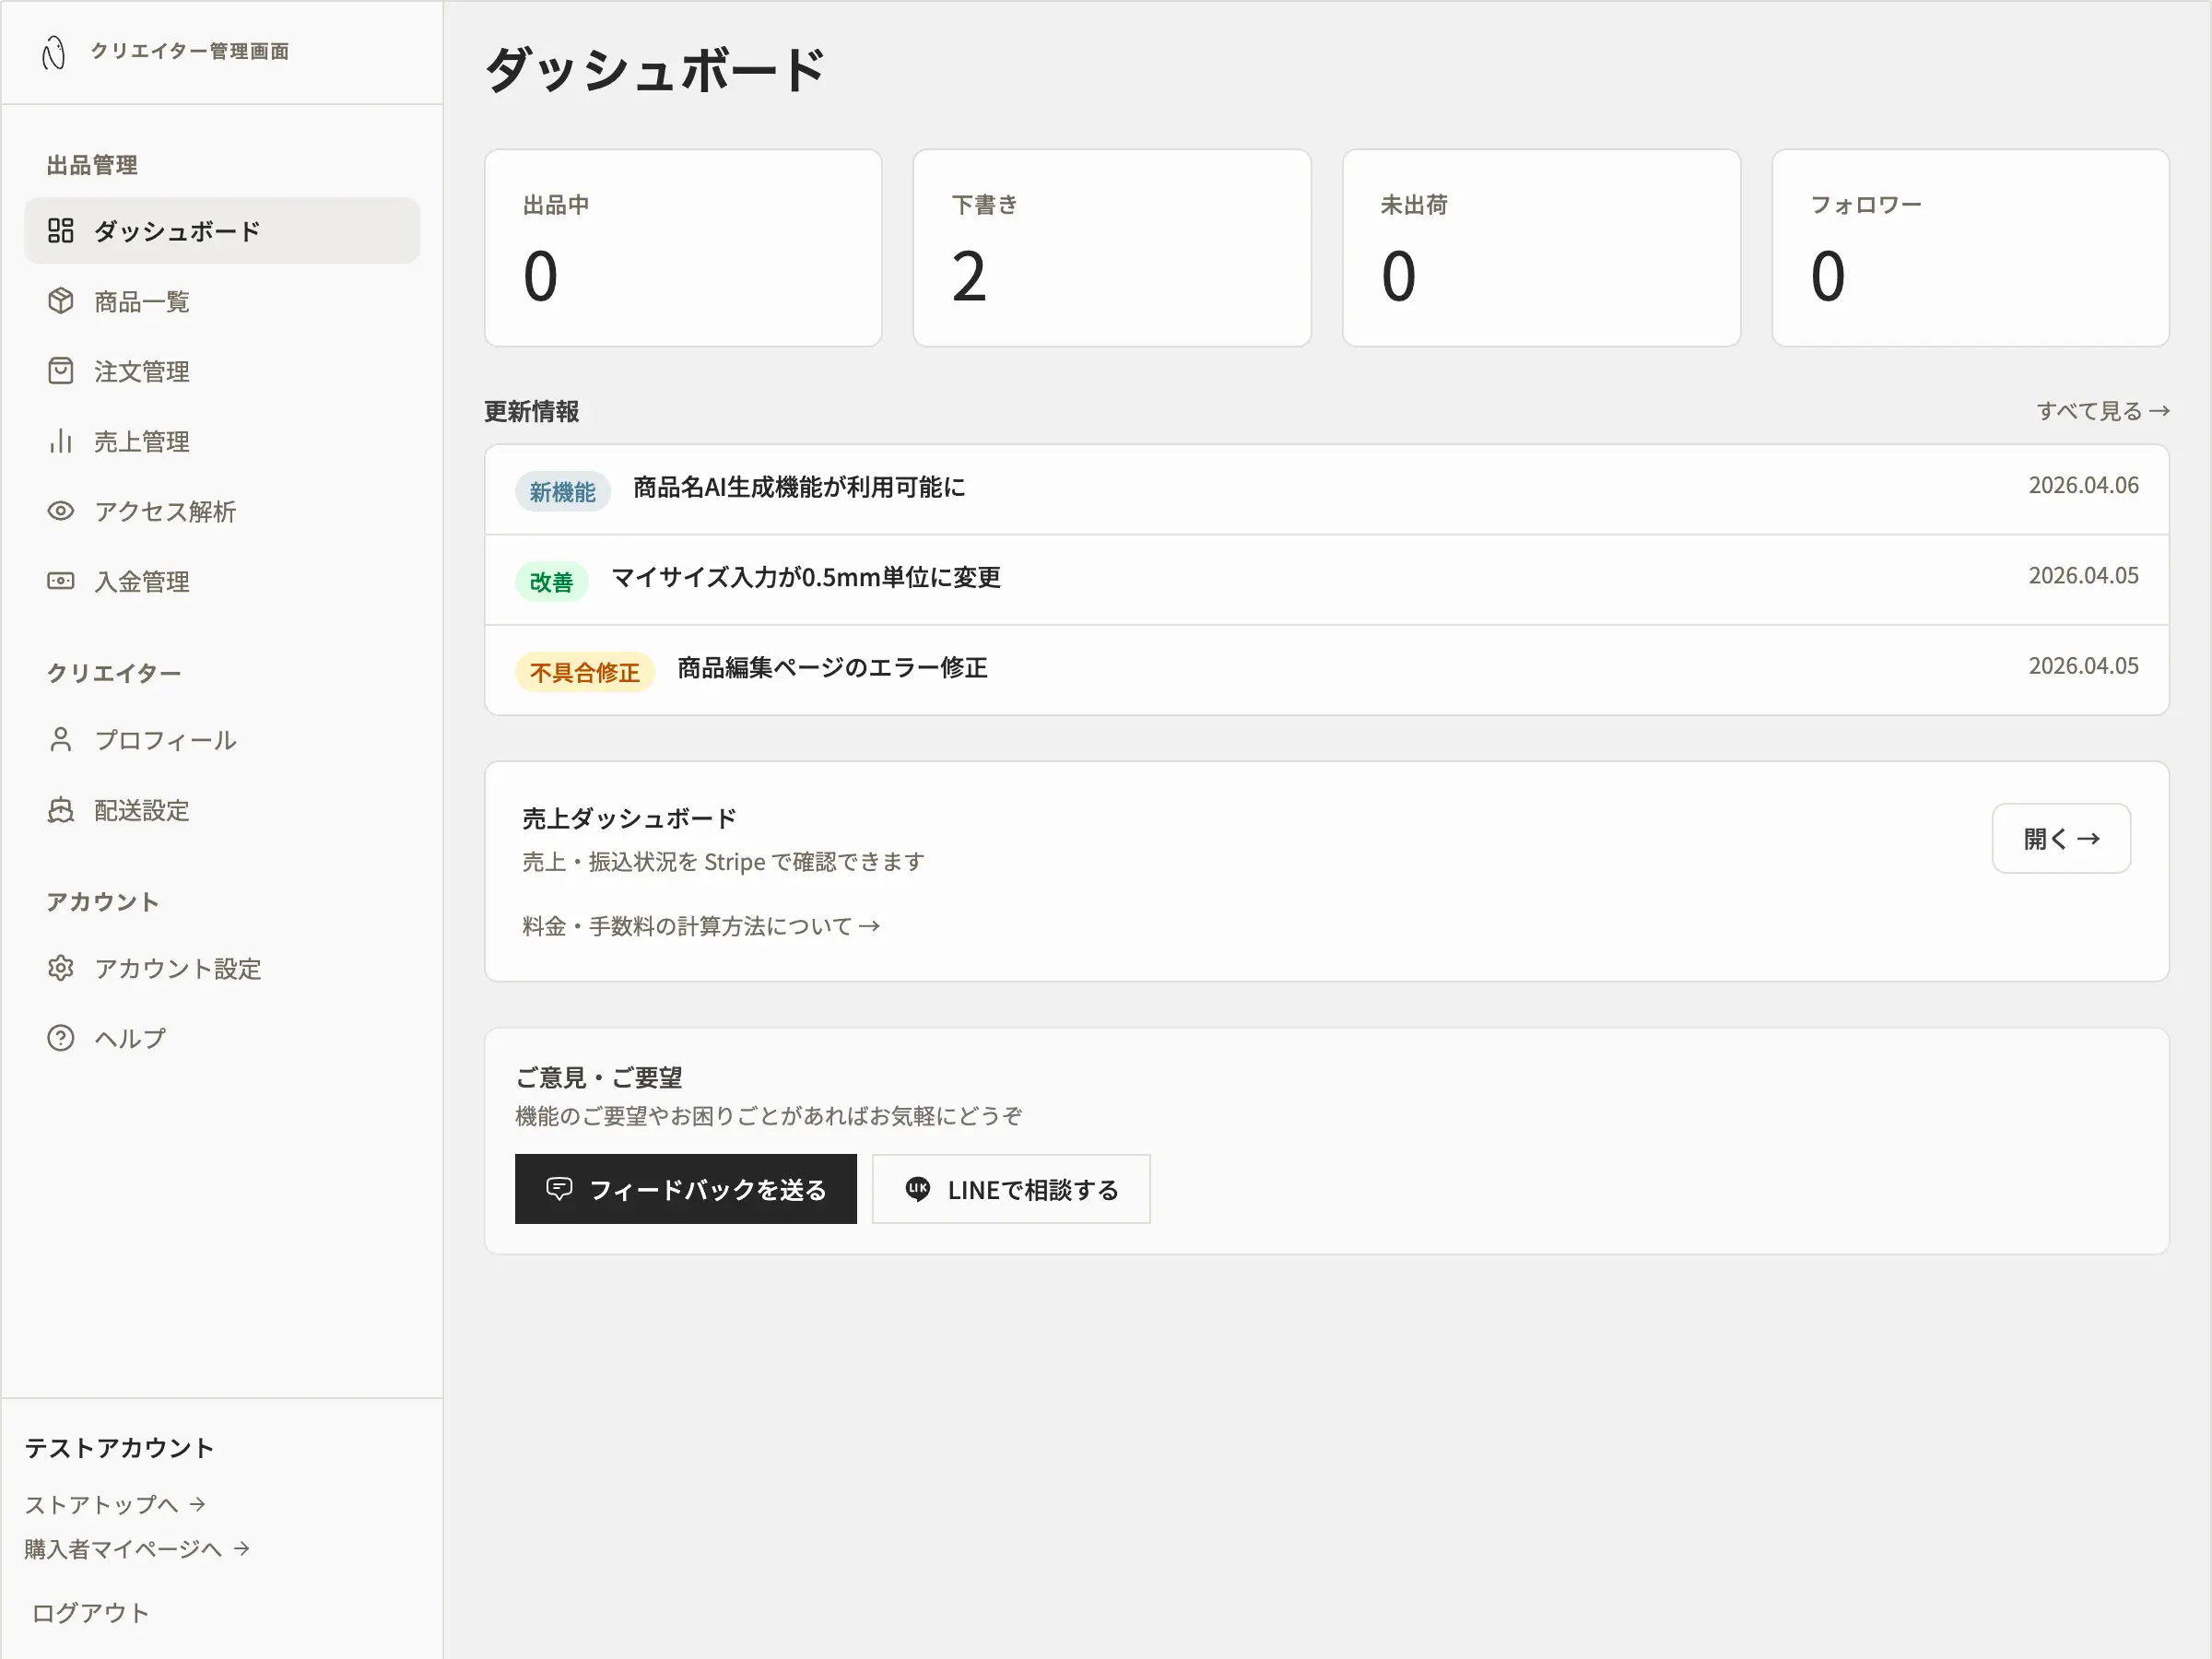The width and height of the screenshot is (2212, 1659).
Task: Select 注文管理 in the sidebar menu
Action: click(141, 370)
